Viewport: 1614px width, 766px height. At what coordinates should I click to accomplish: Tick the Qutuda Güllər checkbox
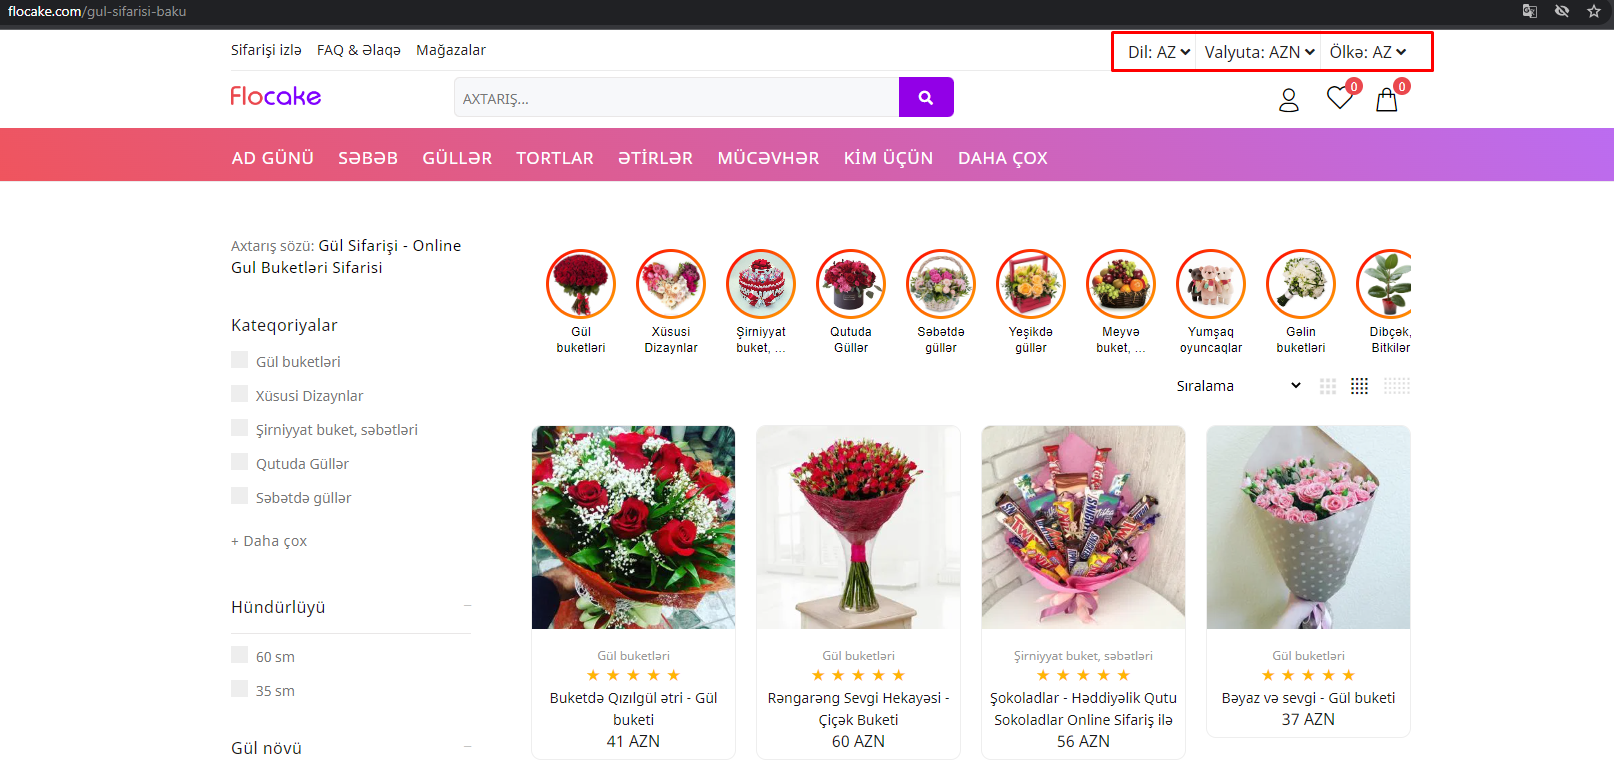pos(240,462)
